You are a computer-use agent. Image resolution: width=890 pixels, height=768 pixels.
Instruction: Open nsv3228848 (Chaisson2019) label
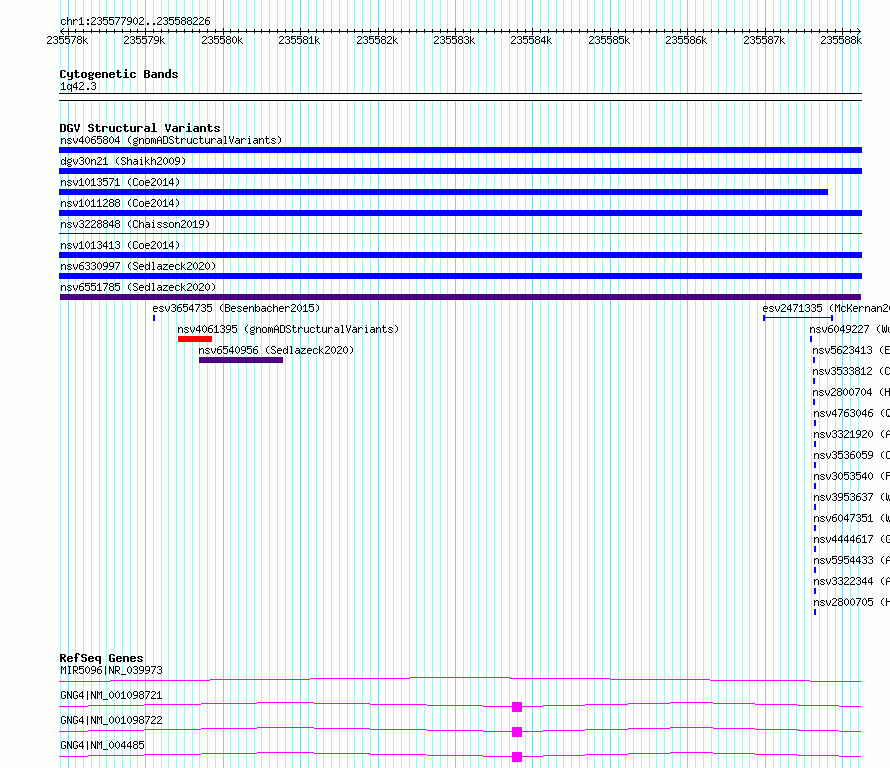pyautogui.click(x=135, y=224)
